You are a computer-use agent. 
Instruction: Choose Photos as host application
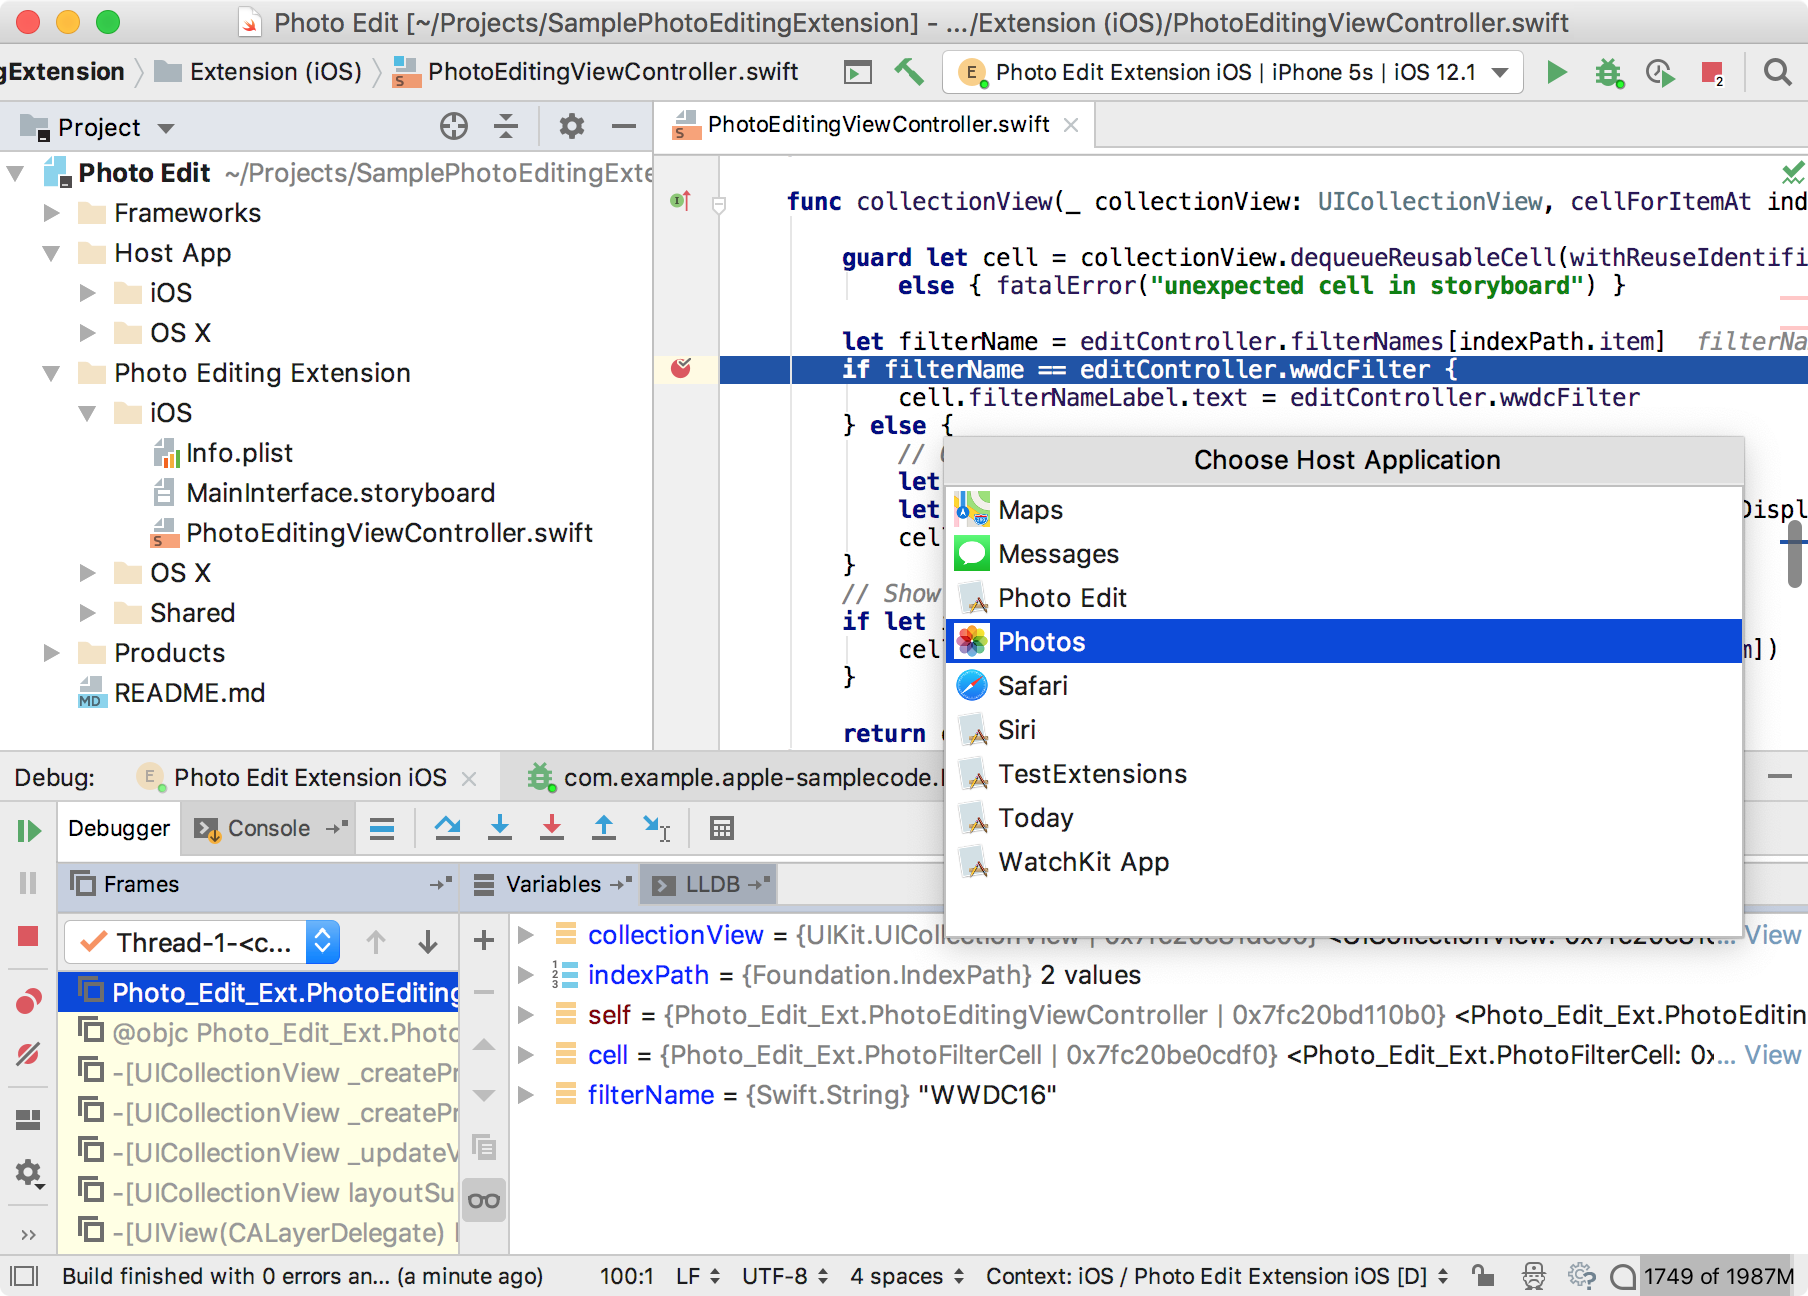tap(1344, 641)
